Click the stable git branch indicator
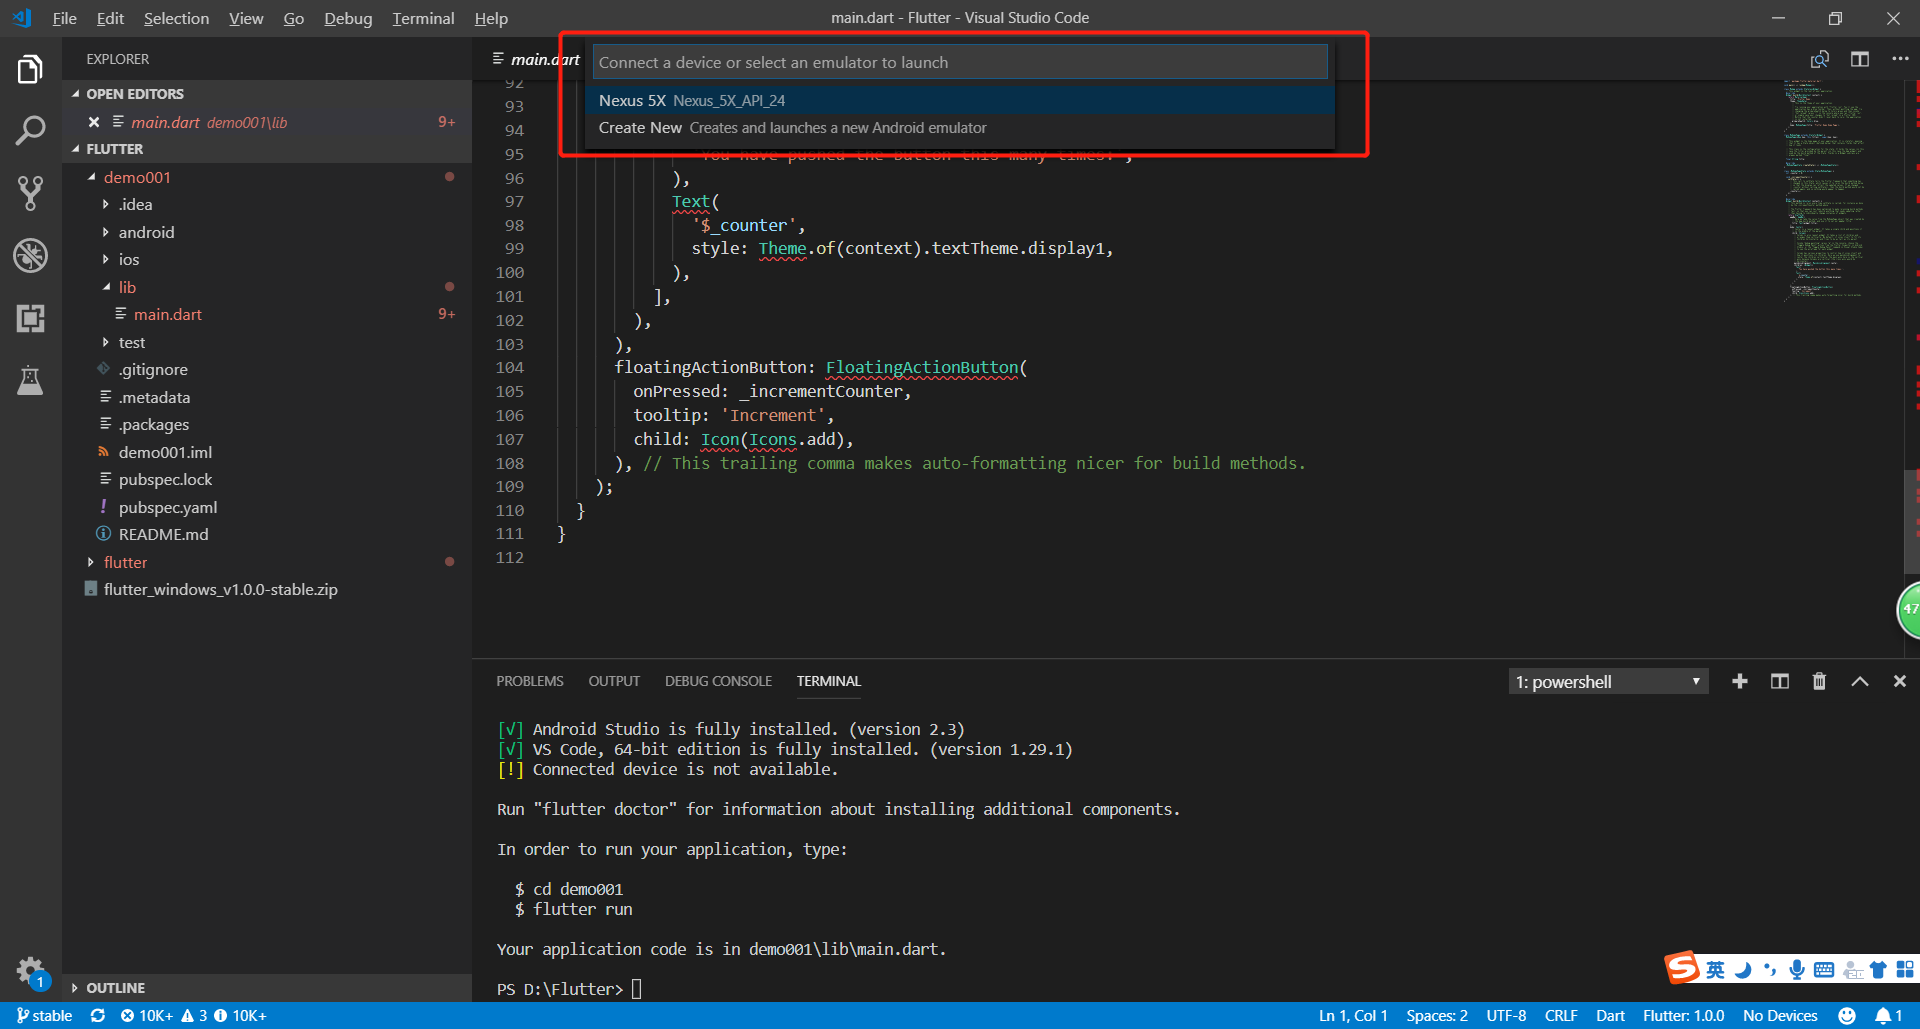 point(45,1015)
